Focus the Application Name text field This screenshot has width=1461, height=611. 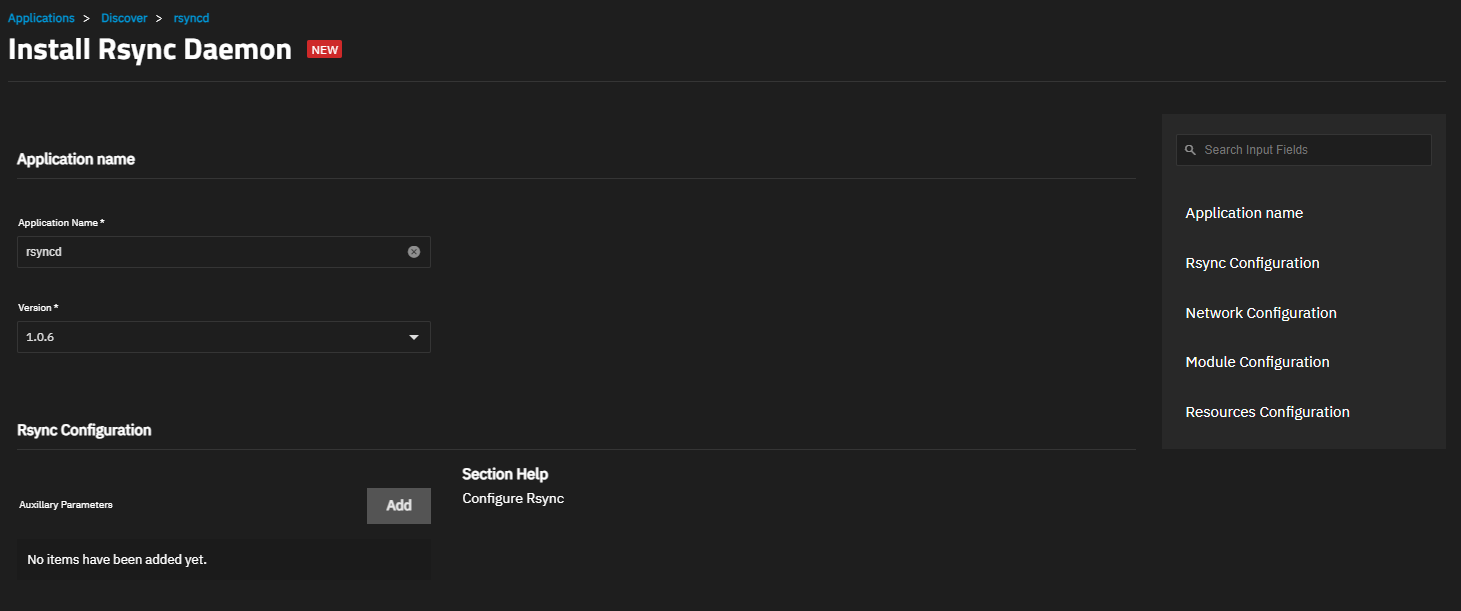pos(210,252)
